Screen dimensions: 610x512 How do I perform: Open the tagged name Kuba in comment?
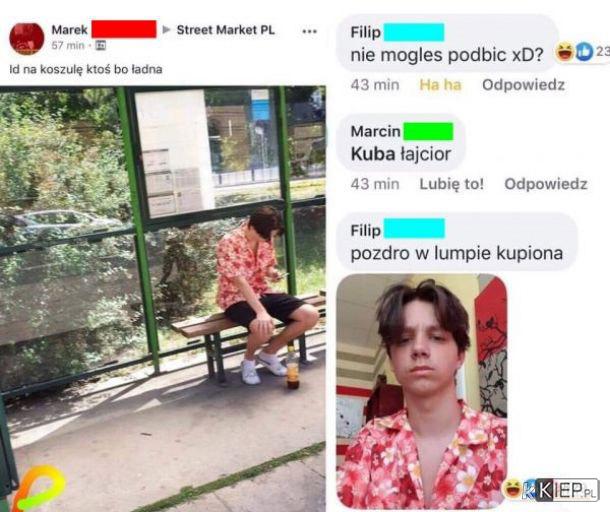[373, 154]
